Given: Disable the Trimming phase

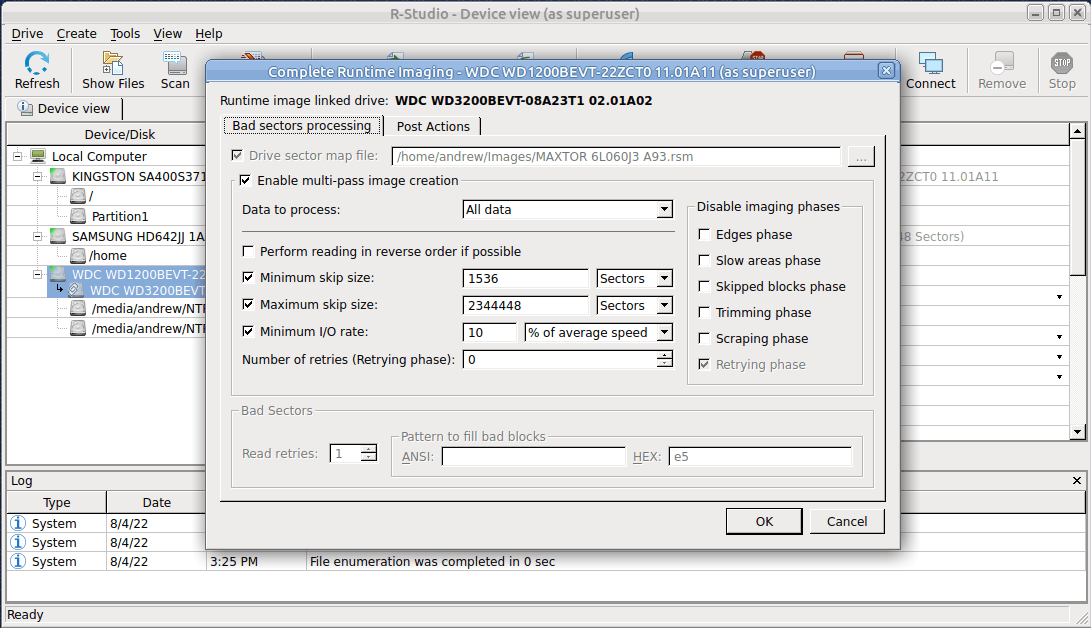Looking at the screenshot, I should click(x=704, y=312).
